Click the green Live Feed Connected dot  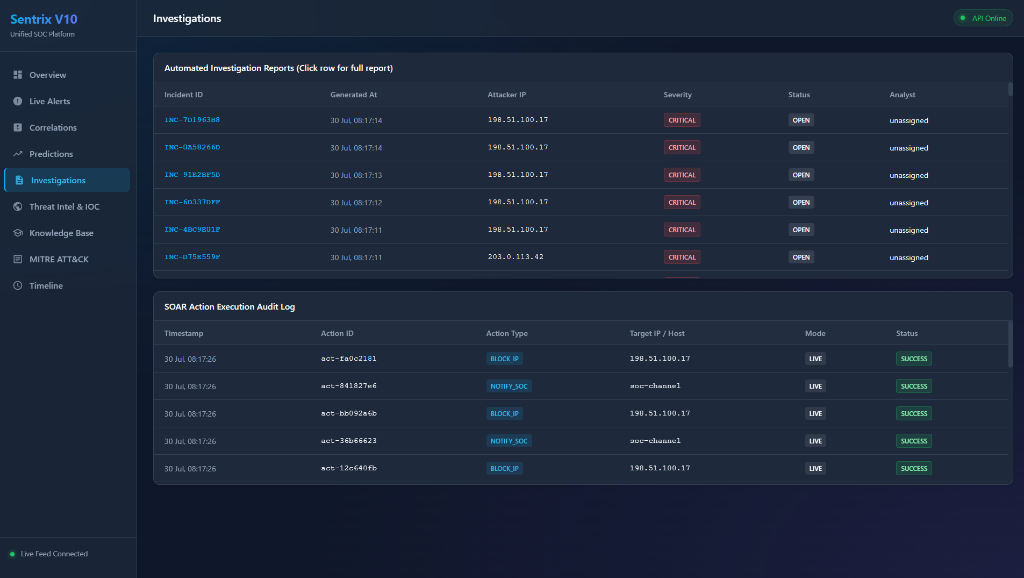coord(12,554)
